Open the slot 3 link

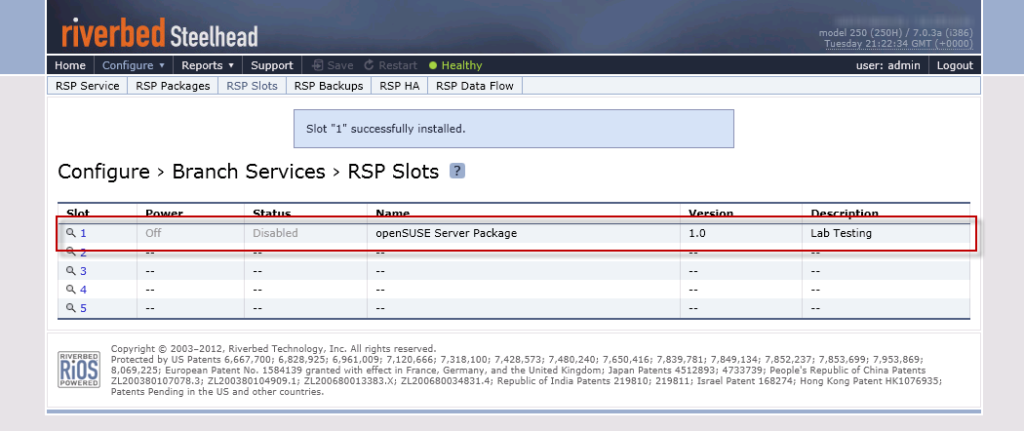click(83, 270)
